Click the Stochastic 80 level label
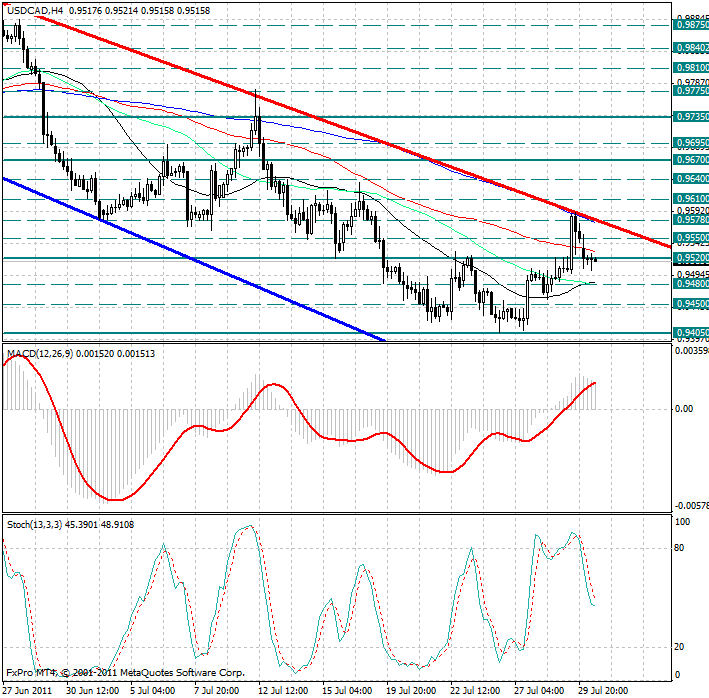The width and height of the screenshot is (709, 698). point(678,548)
